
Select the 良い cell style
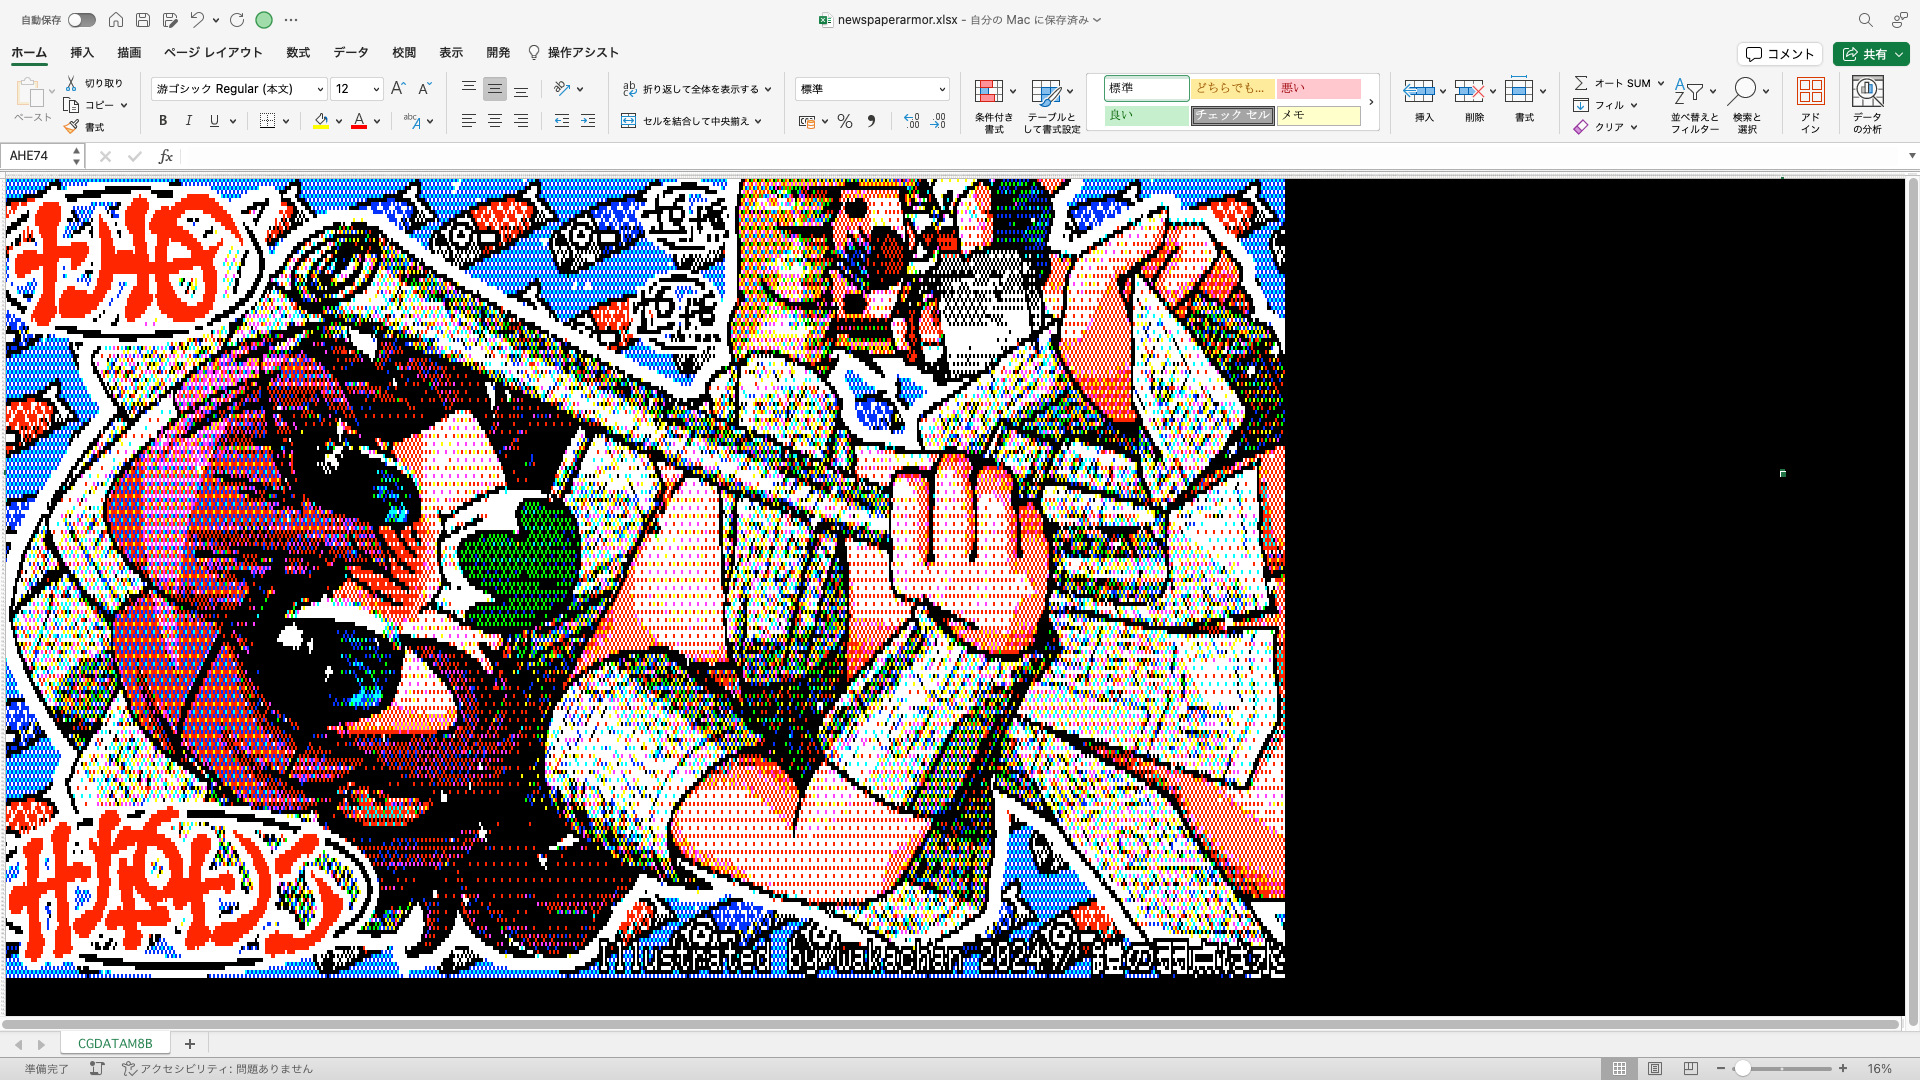pyautogui.click(x=1146, y=115)
